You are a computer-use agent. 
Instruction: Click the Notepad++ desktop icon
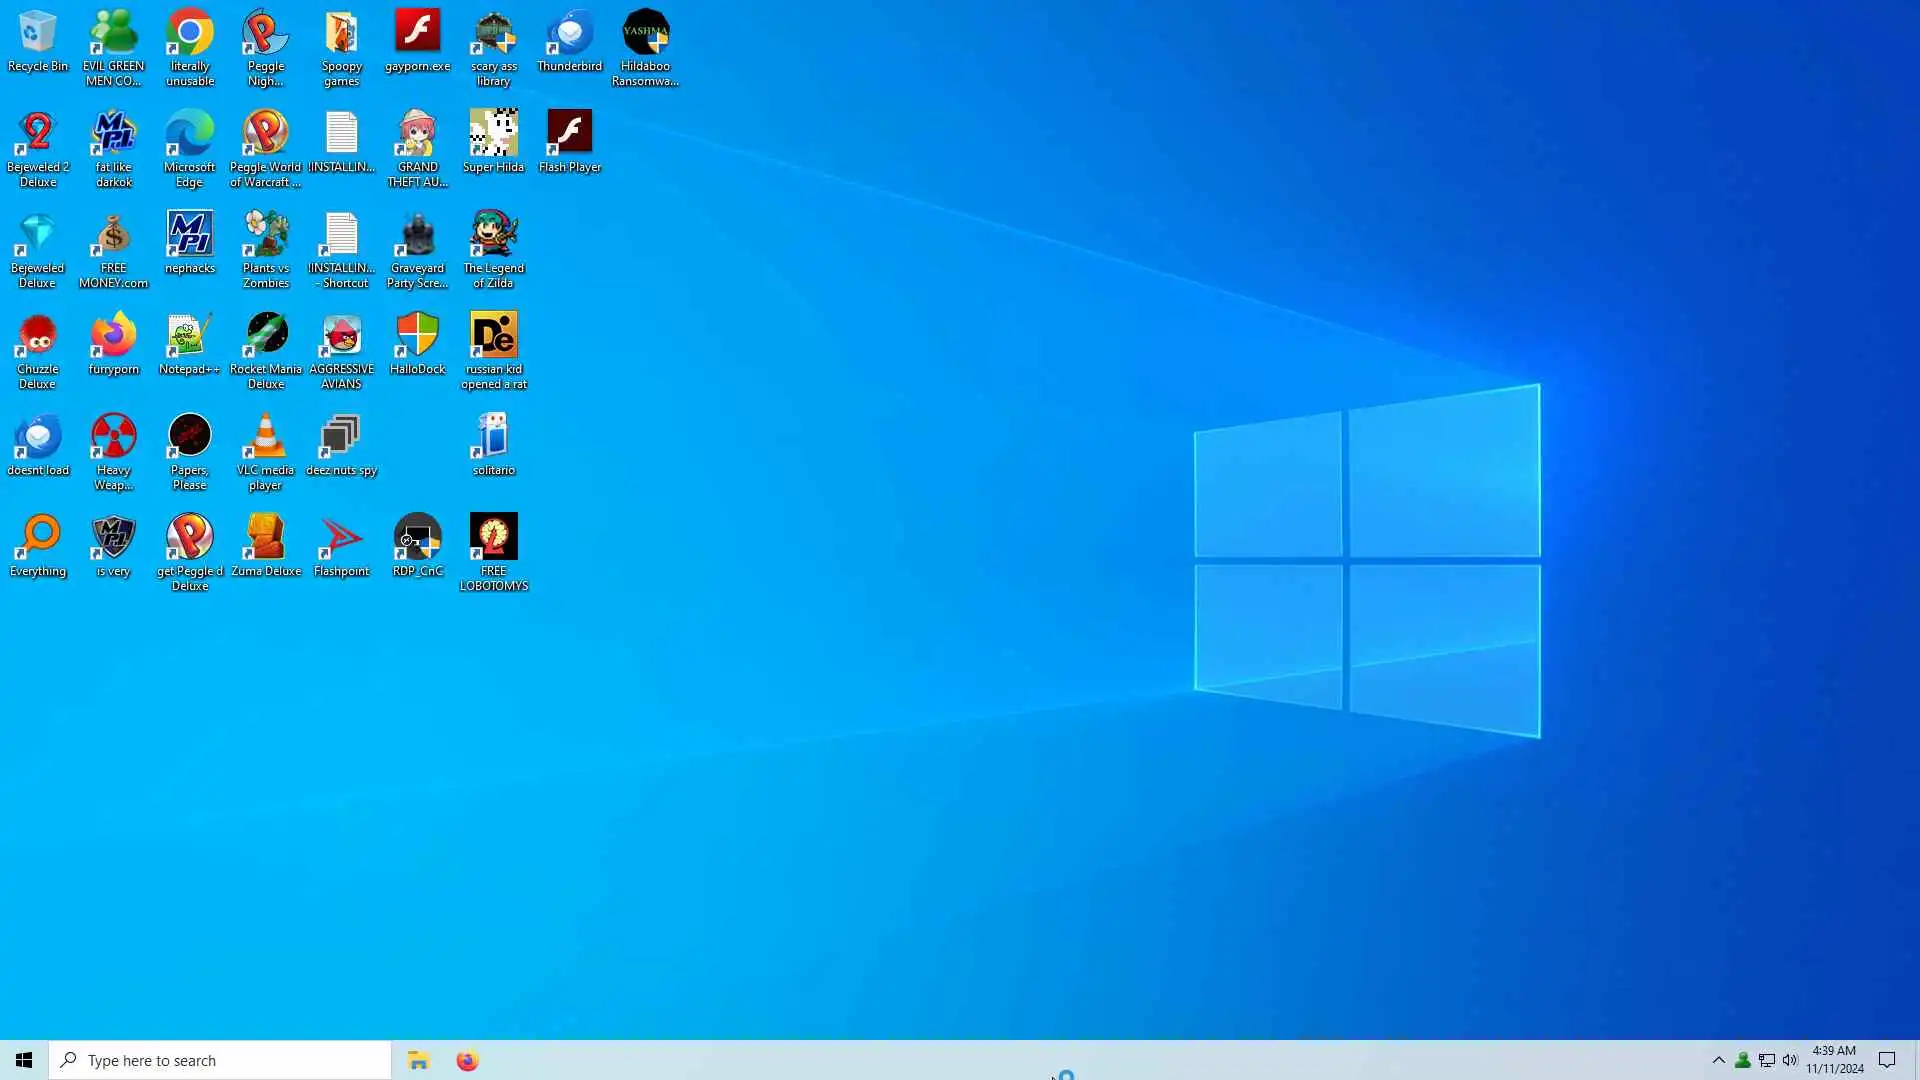(x=189, y=337)
